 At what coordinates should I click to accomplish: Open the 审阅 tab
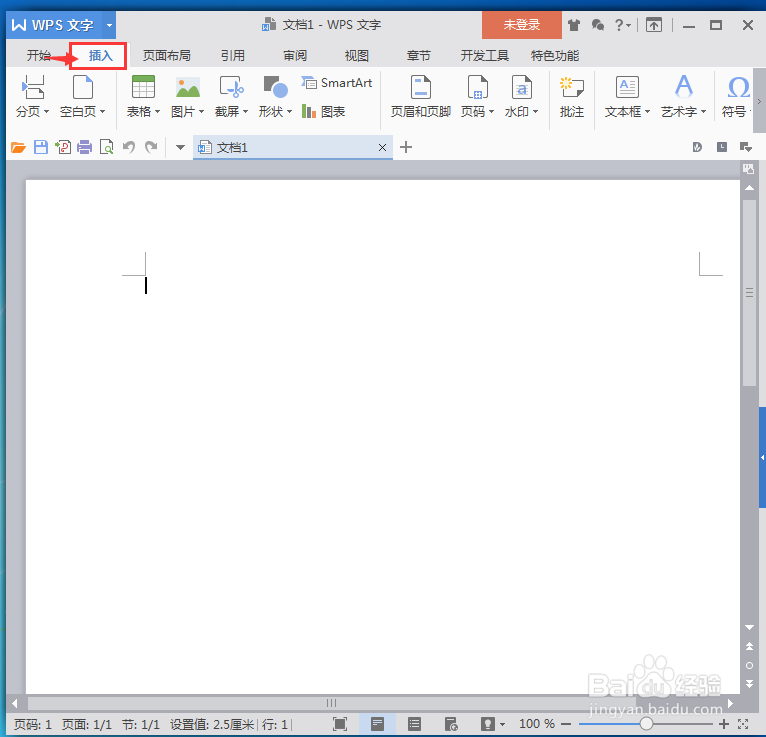[295, 56]
